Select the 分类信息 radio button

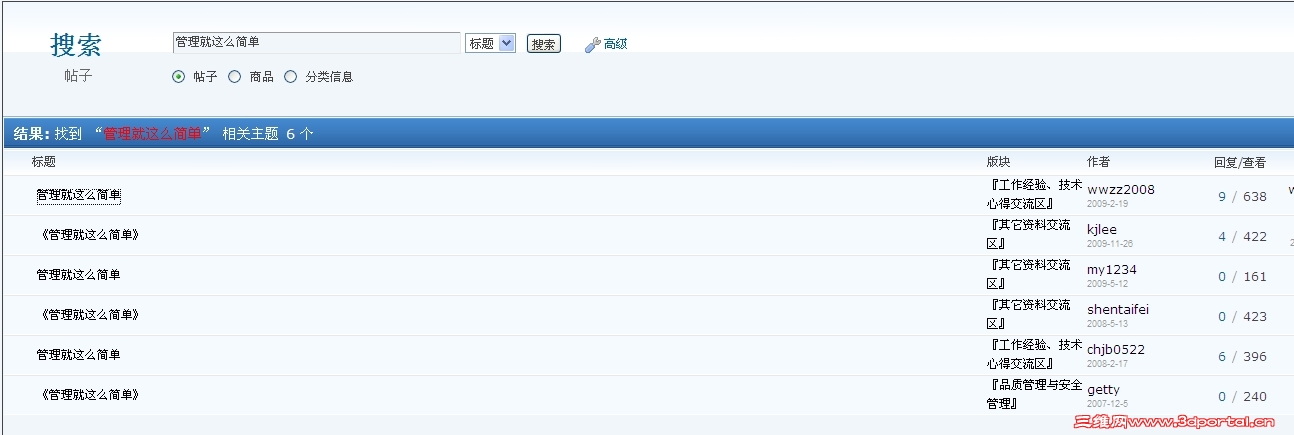(291, 76)
